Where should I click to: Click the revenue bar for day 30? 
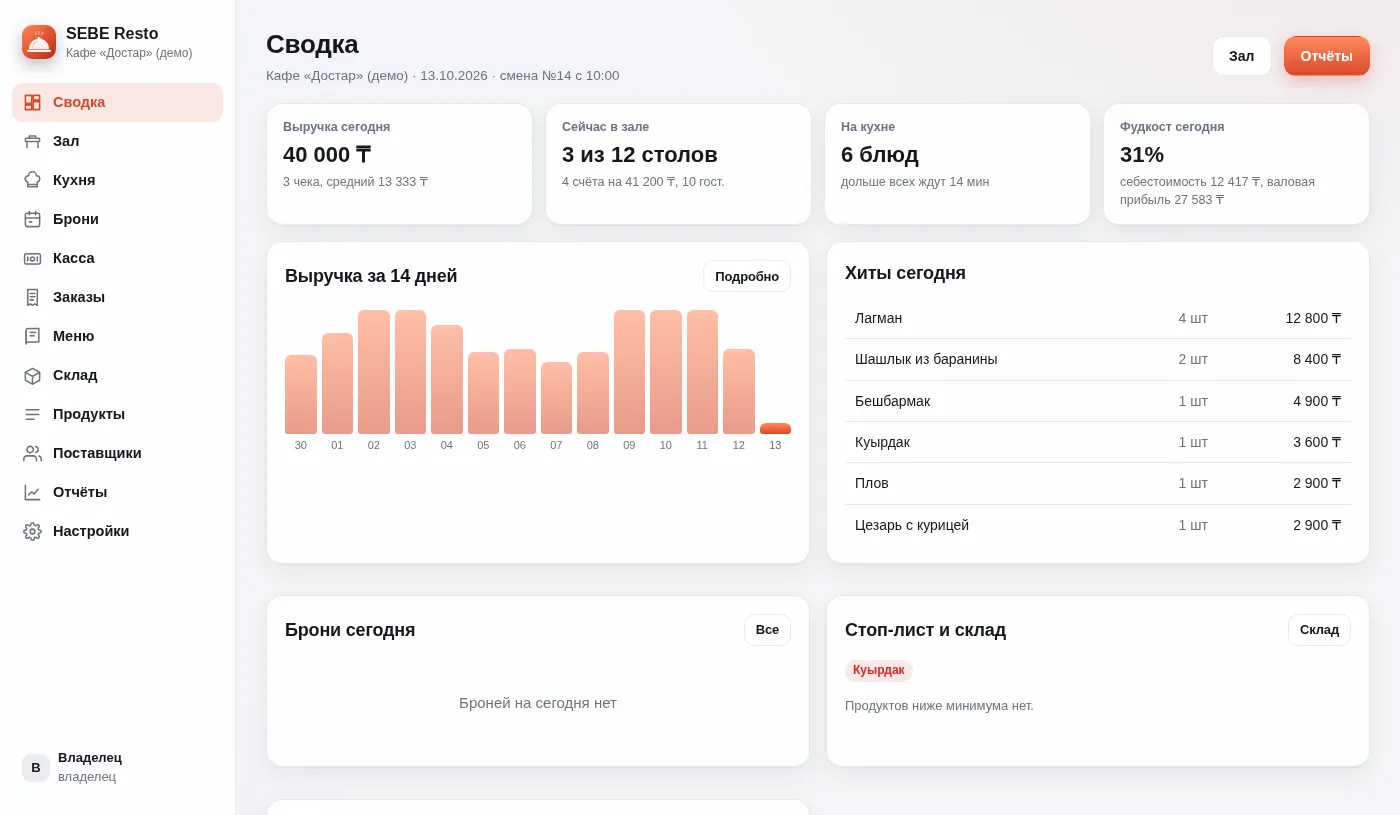point(301,395)
